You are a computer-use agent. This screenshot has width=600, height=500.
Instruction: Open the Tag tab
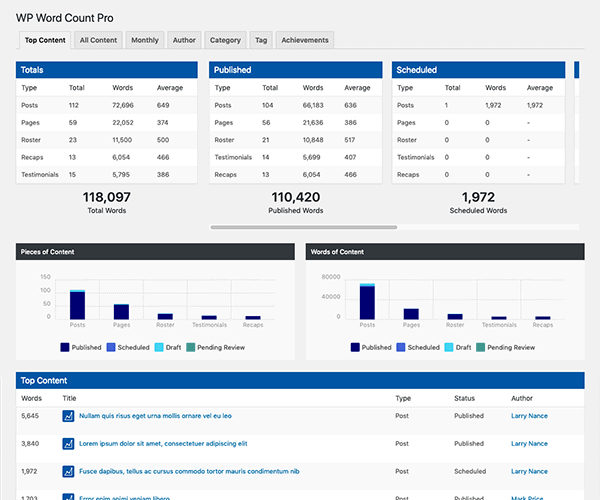pos(261,40)
